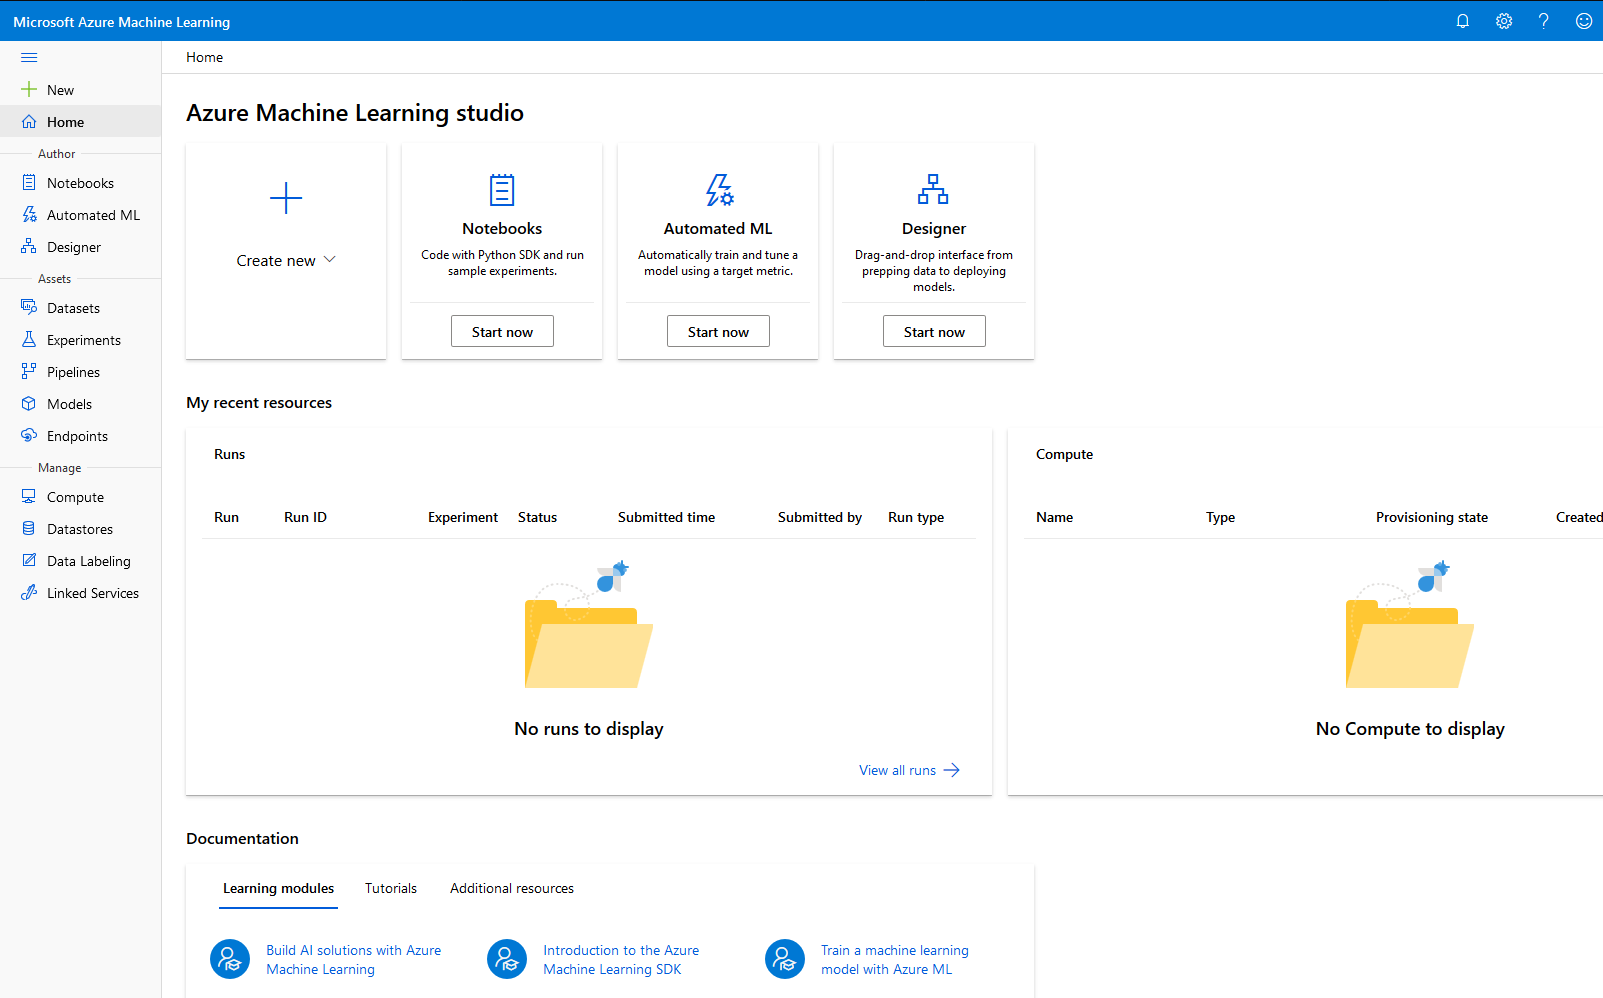1603x998 pixels.
Task: Switch to the Learning modules tab
Action: click(x=278, y=888)
